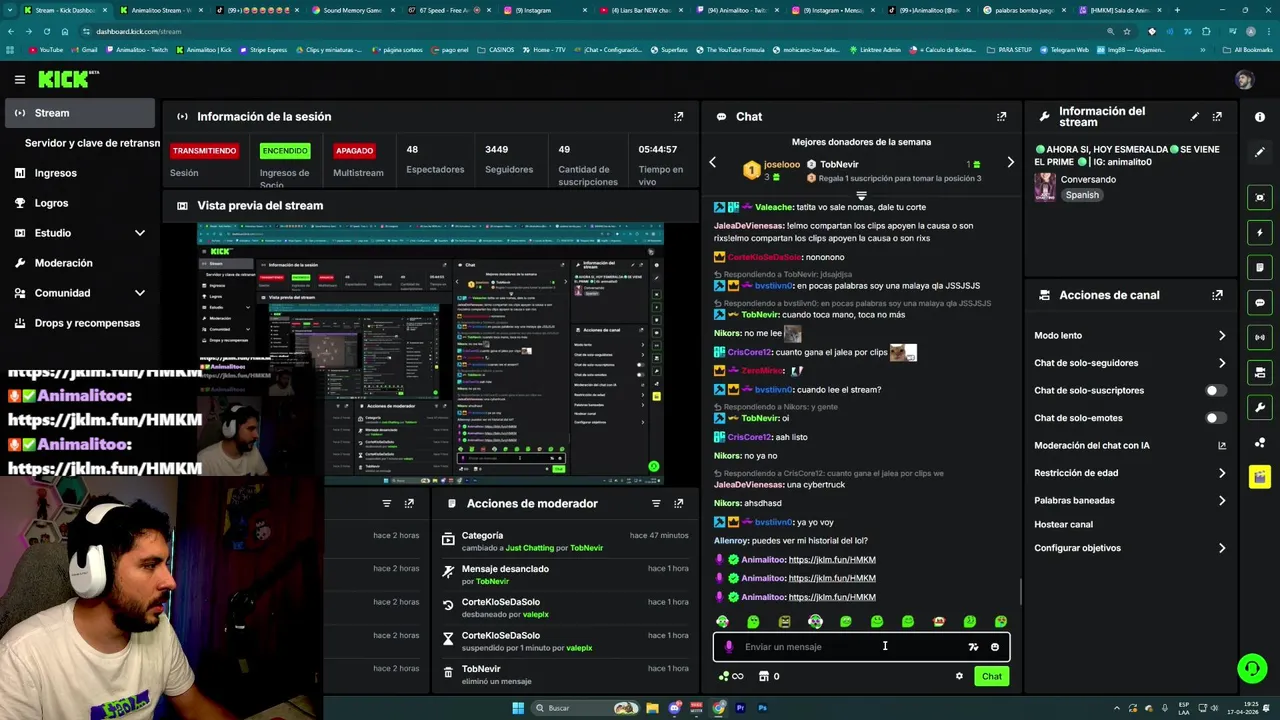Open the Windows Start button on taskbar

(x=518, y=708)
